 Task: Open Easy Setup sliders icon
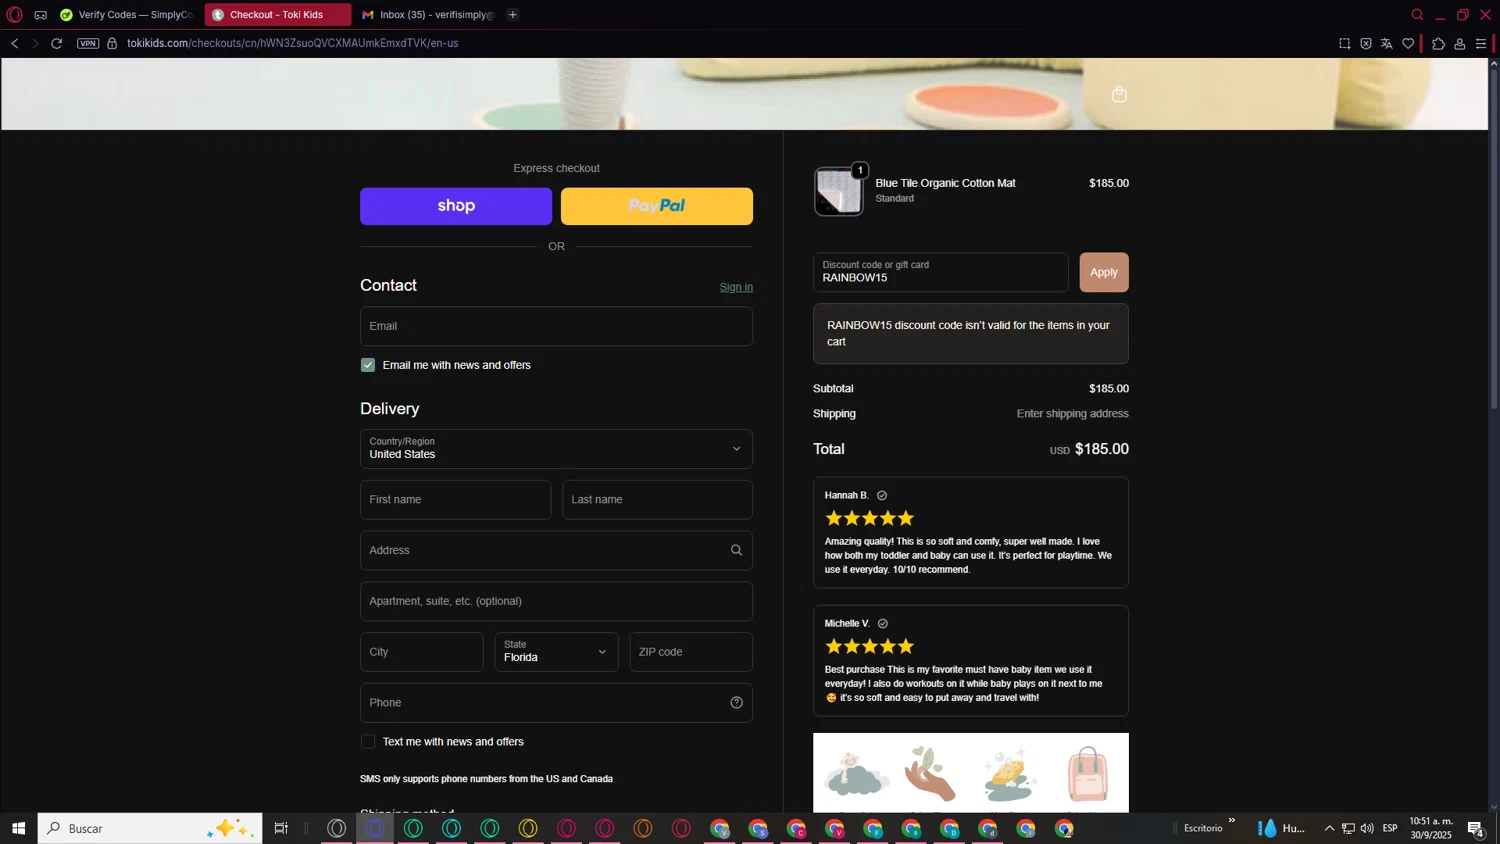(1481, 43)
